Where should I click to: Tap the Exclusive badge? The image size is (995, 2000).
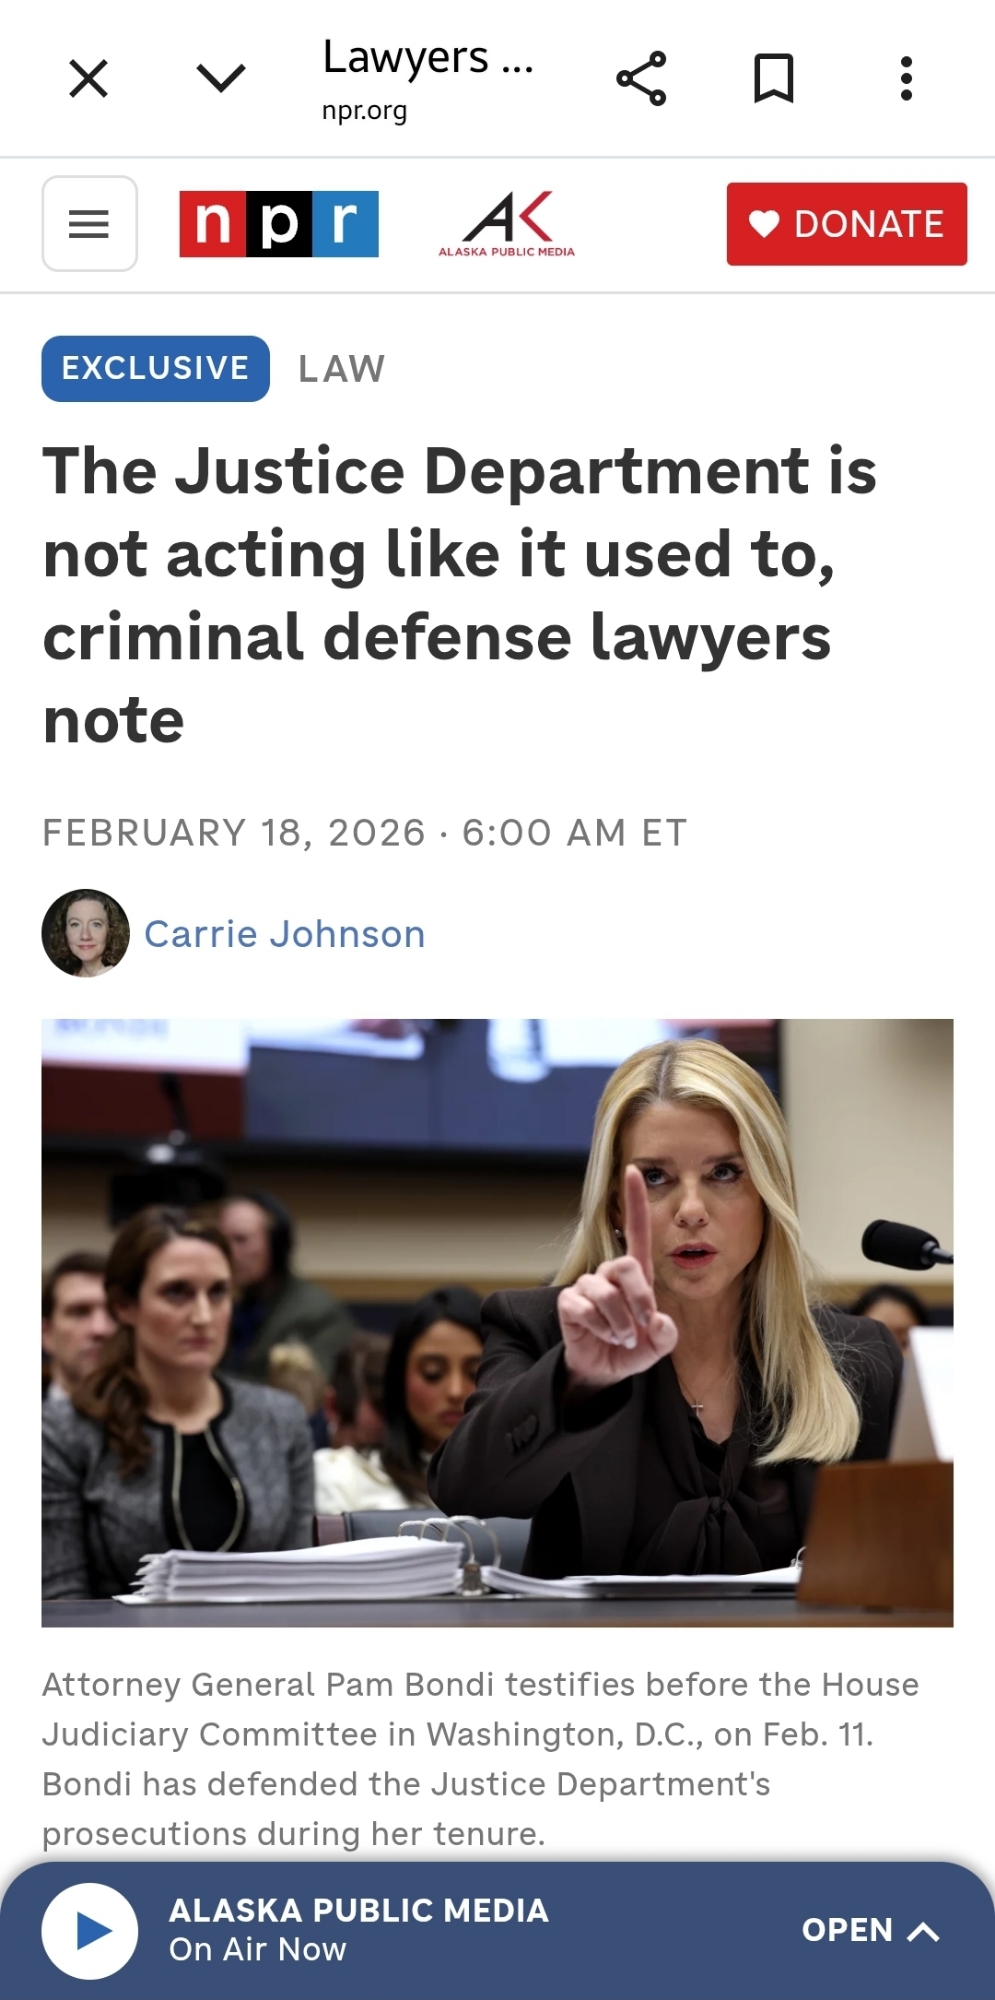(155, 368)
